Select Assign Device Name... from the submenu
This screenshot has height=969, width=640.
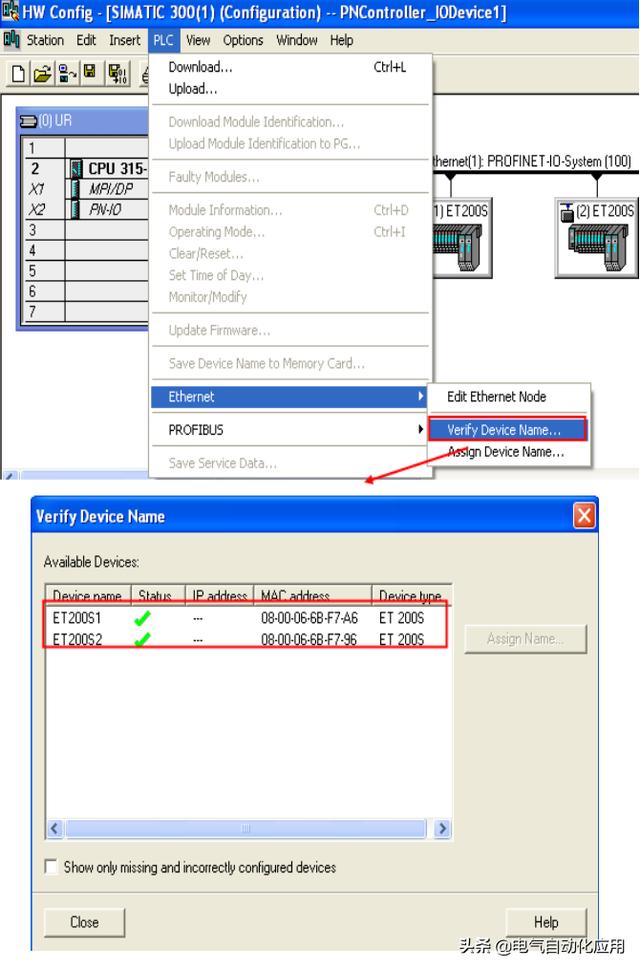tap(507, 452)
